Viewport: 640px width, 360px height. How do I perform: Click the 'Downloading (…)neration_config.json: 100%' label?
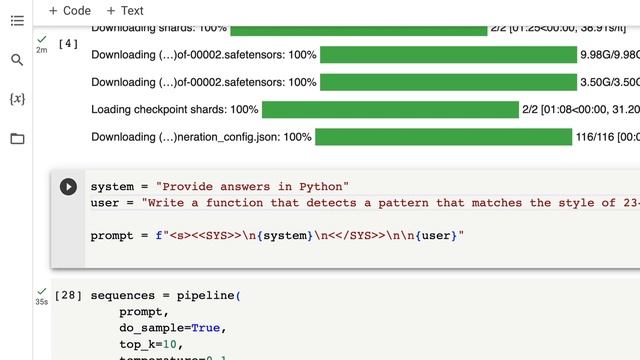pyautogui.click(x=201, y=137)
